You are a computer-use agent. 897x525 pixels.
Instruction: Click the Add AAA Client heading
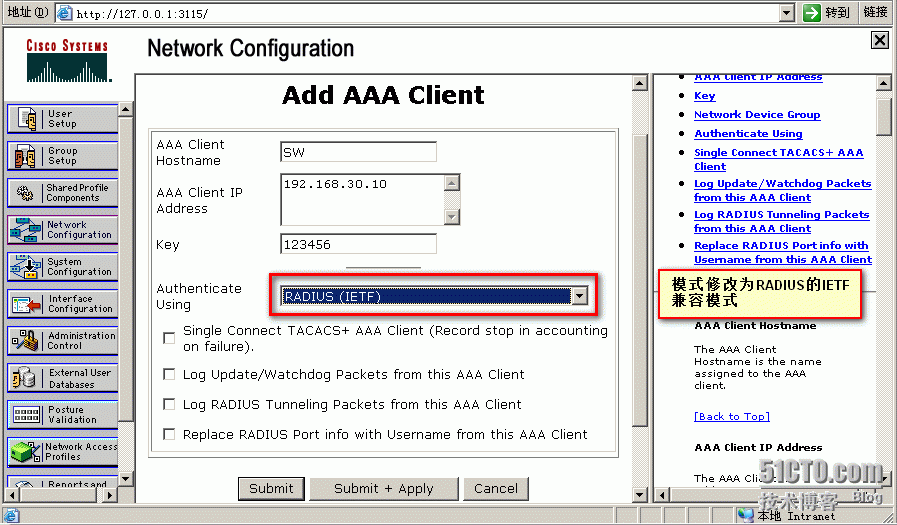pyautogui.click(x=383, y=95)
